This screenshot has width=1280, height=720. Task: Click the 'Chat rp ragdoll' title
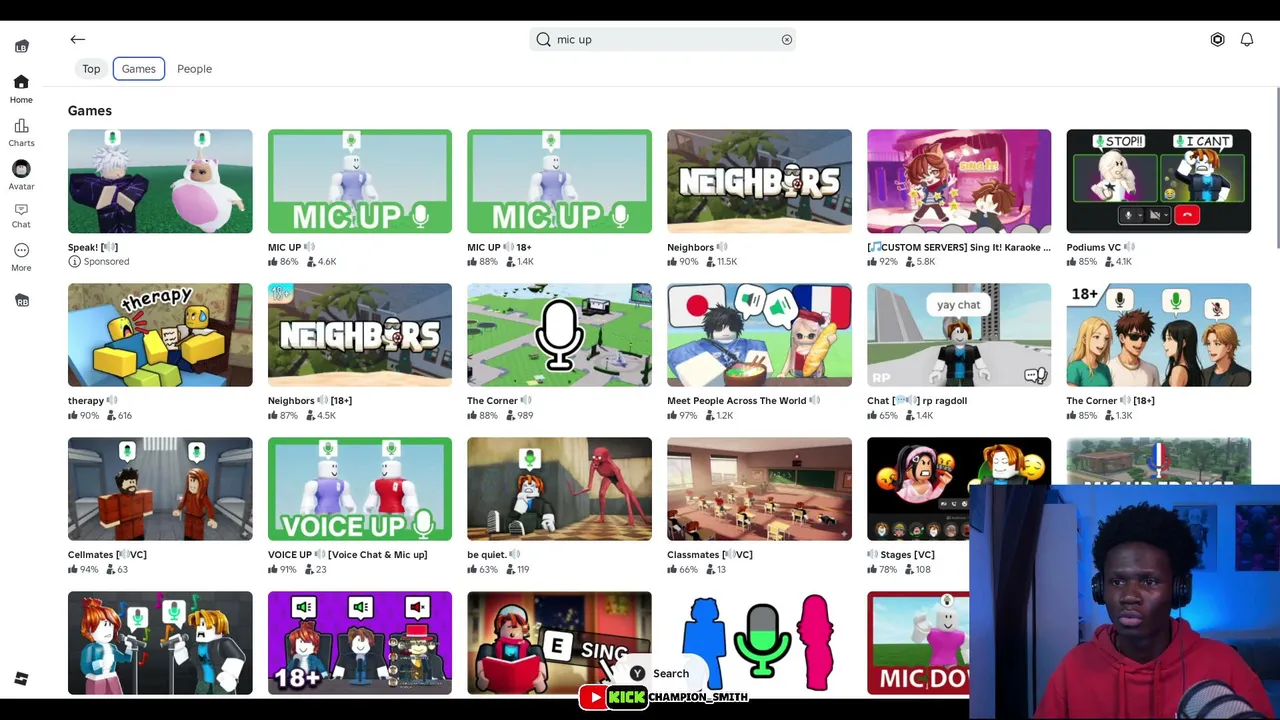[917, 401]
